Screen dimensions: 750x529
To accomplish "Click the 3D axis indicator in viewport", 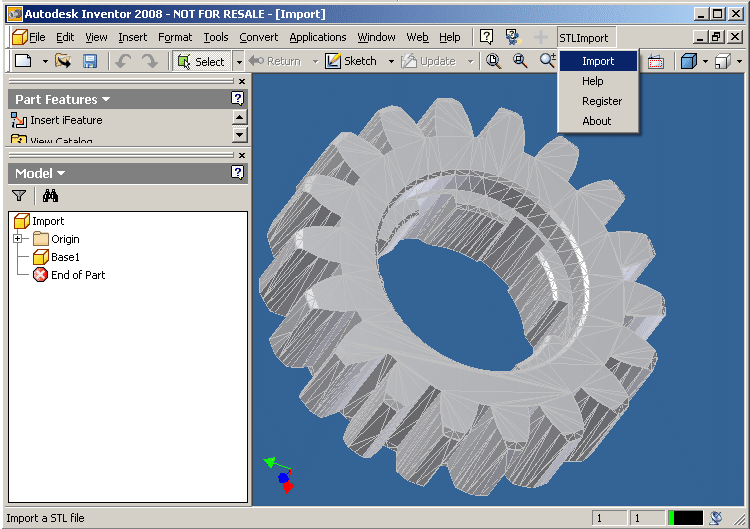I will point(280,474).
